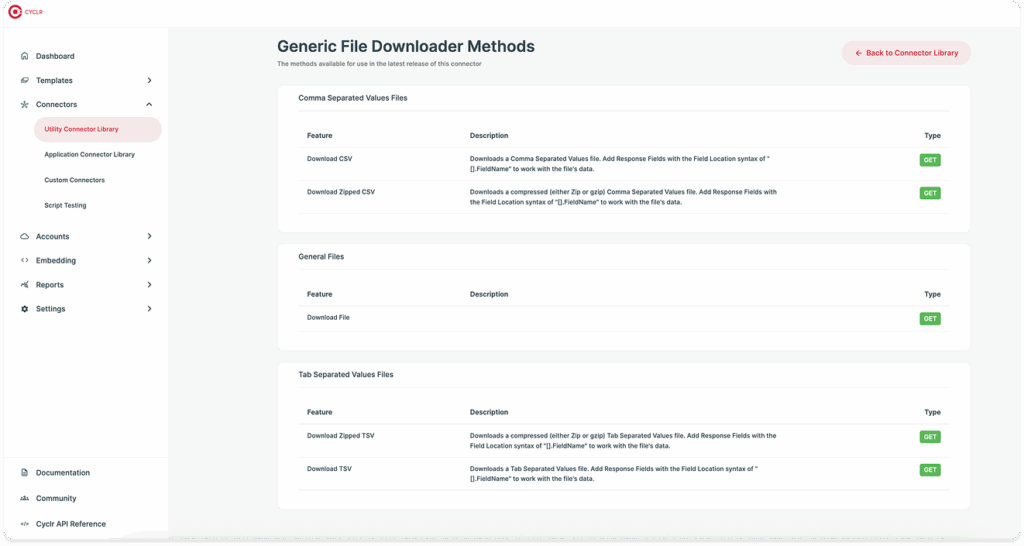Click the Reports chart icon
Image resolution: width=1024 pixels, height=546 pixels.
pyautogui.click(x=25, y=285)
